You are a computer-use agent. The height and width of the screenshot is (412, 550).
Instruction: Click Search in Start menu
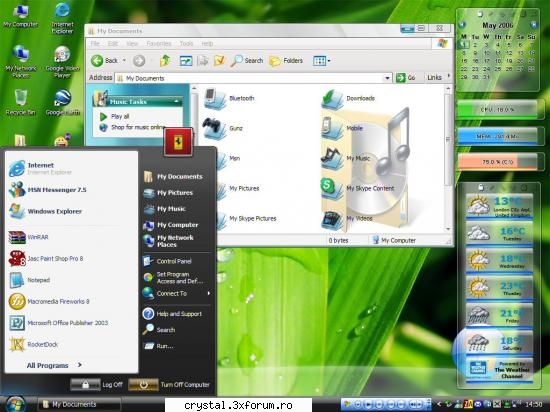click(159, 330)
